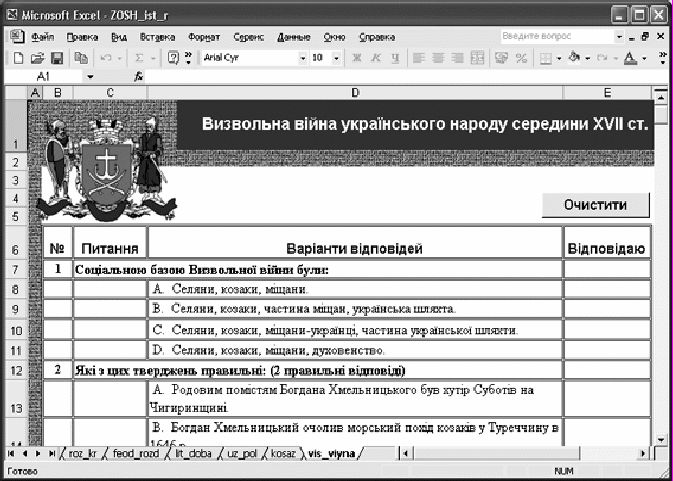The width and height of the screenshot is (673, 481).
Task: Align cell text right
Action: [x=458, y=58]
